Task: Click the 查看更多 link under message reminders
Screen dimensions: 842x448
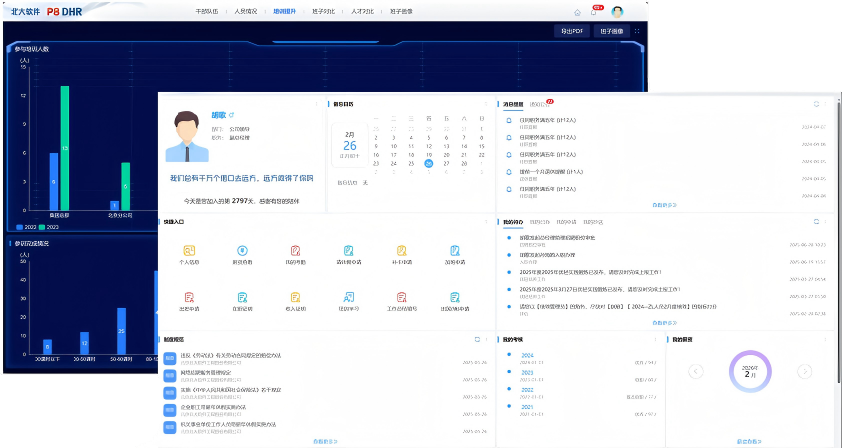Action: pyautogui.click(x=664, y=206)
